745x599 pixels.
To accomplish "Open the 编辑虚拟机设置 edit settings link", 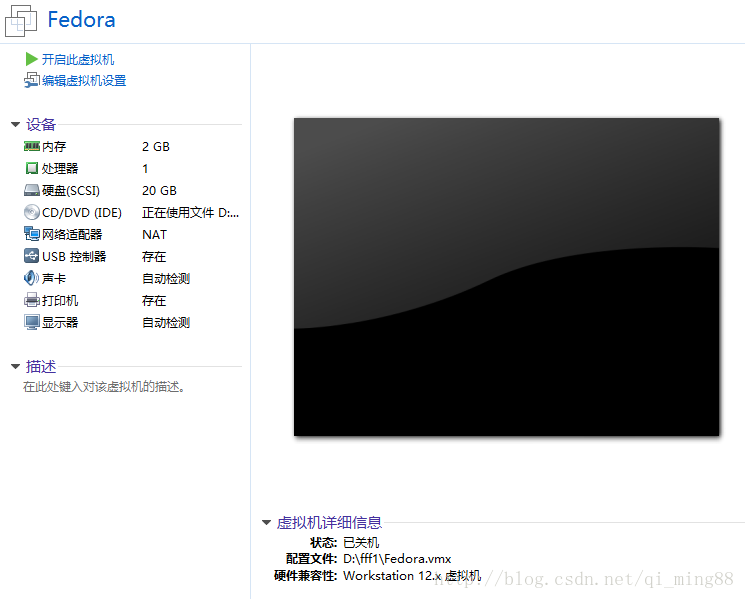I will coord(84,81).
